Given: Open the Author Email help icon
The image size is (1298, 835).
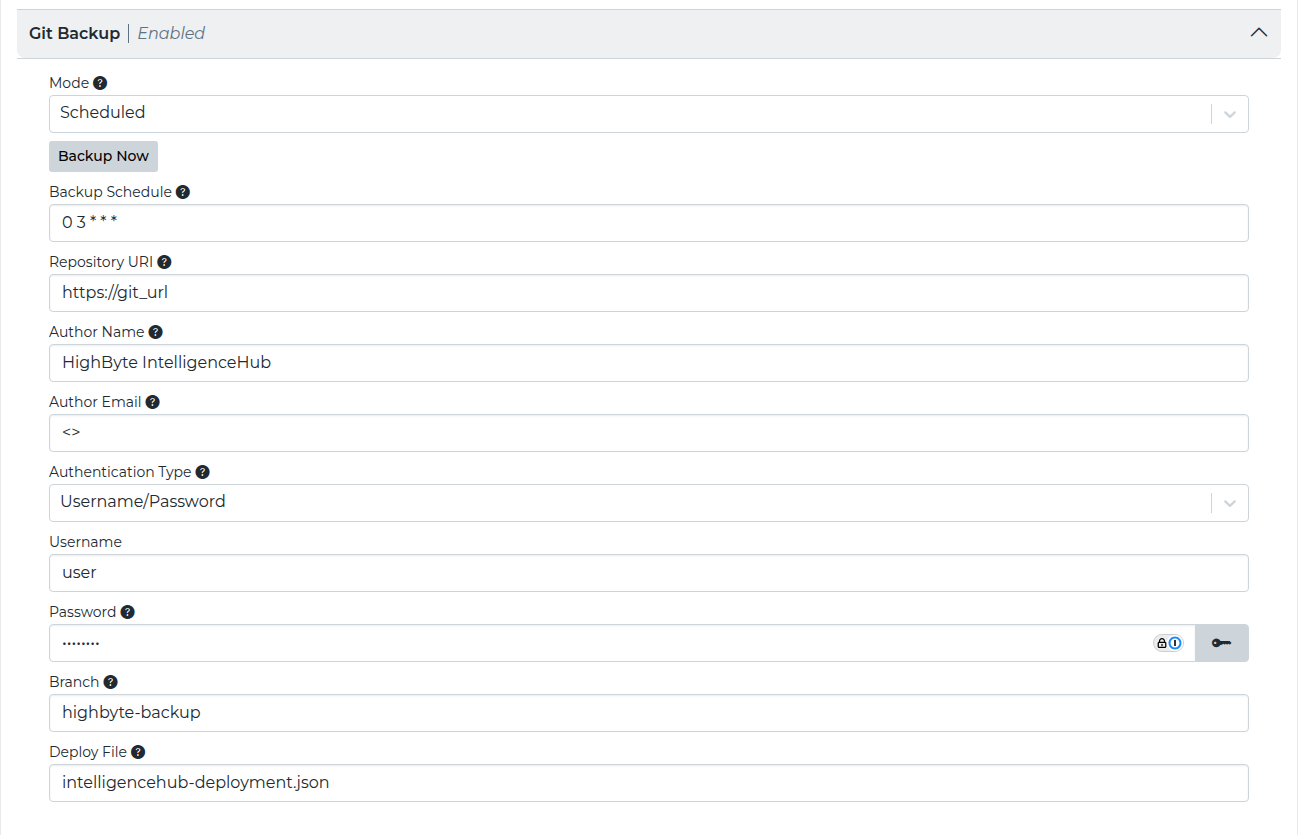Looking at the screenshot, I should [x=152, y=401].
